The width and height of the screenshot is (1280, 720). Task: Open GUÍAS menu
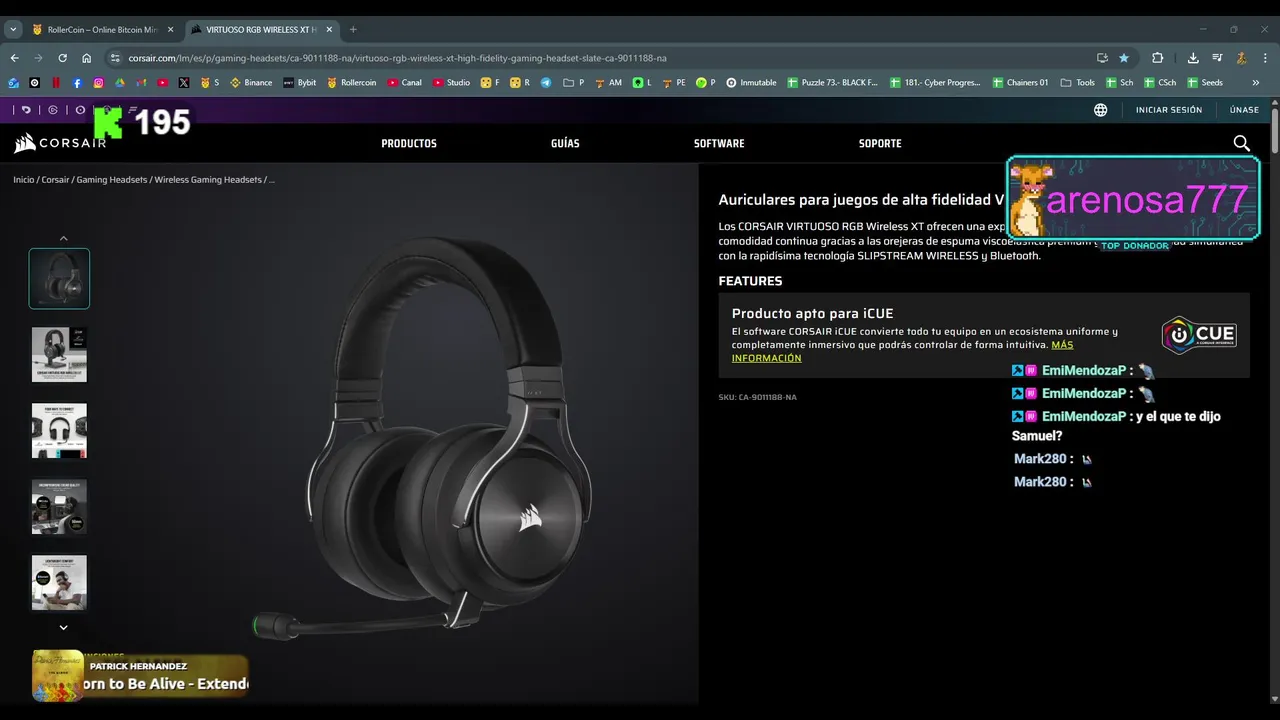565,143
